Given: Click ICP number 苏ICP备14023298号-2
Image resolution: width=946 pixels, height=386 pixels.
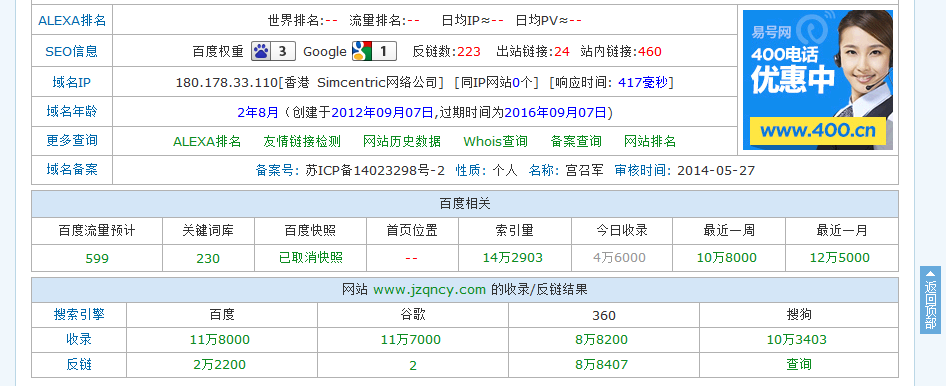Looking at the screenshot, I should pyautogui.click(x=375, y=171).
